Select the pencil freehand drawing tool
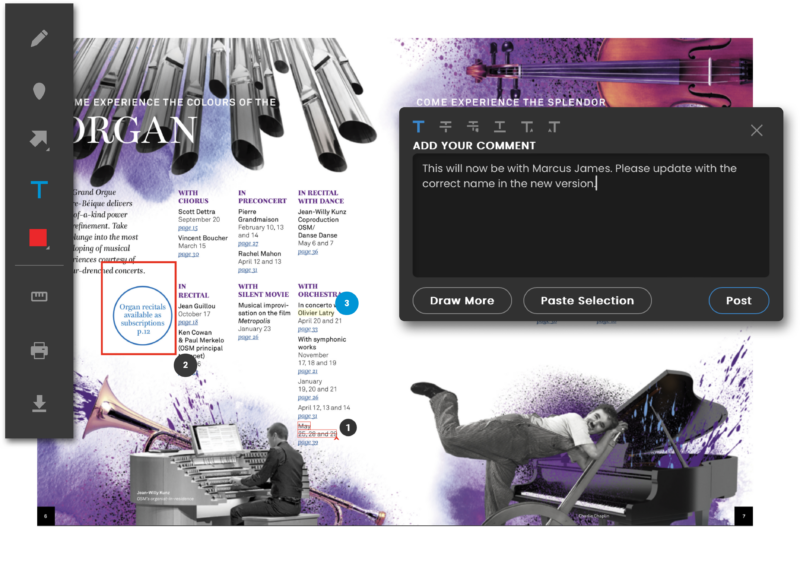Viewport: 800px width, 561px height. pyautogui.click(x=39, y=38)
